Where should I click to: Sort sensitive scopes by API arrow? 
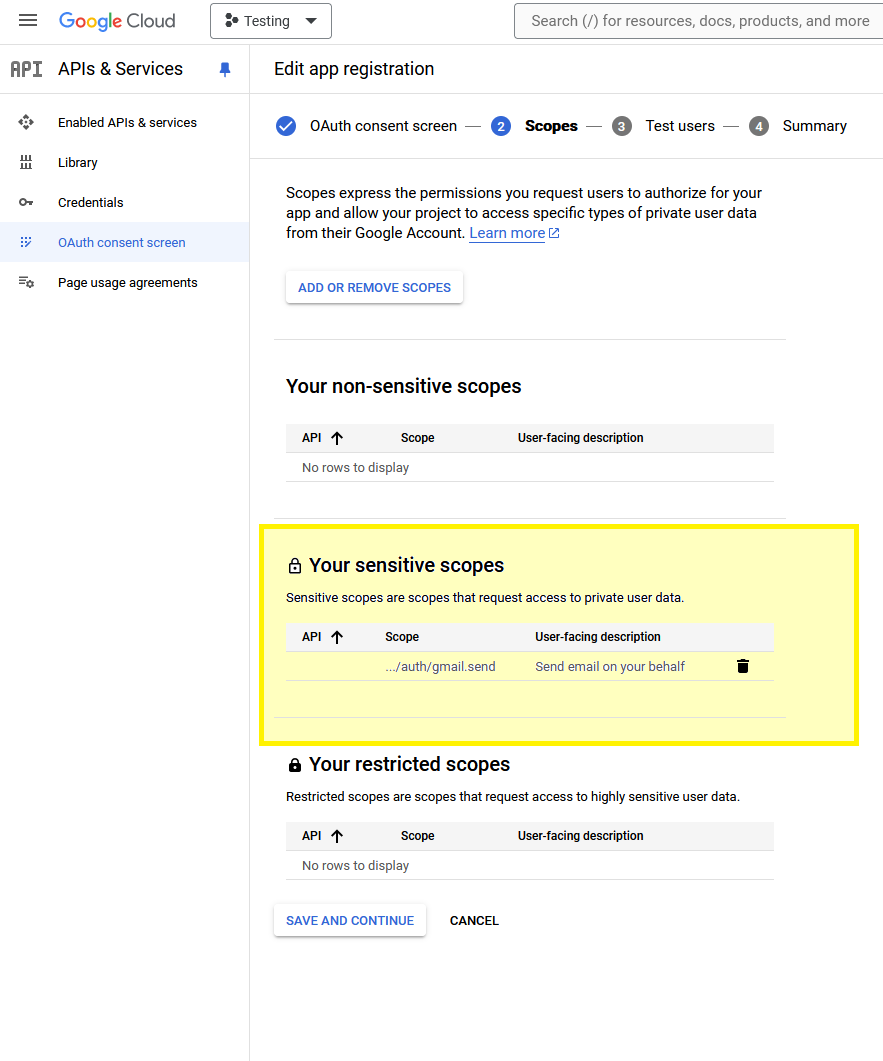(x=337, y=637)
